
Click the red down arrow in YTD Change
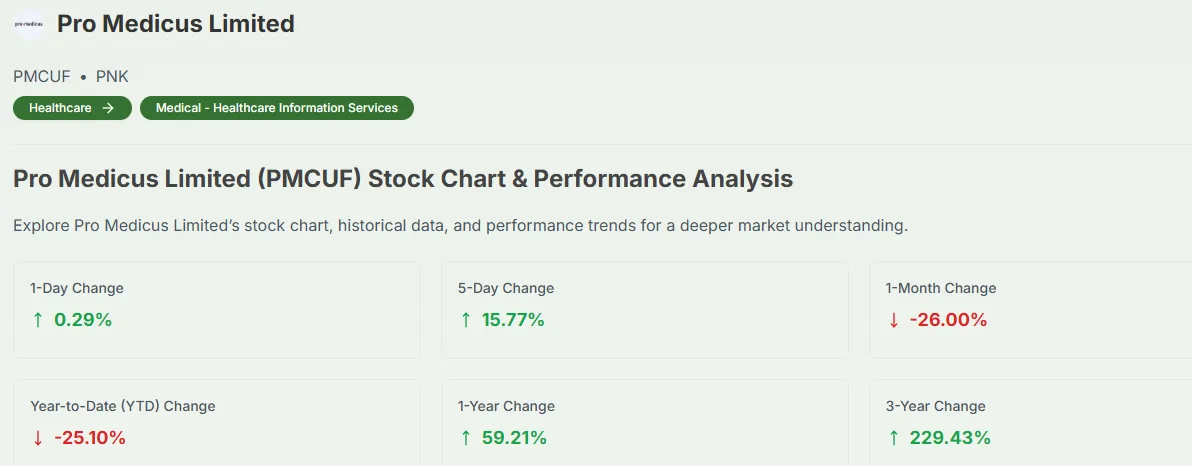click(38, 438)
